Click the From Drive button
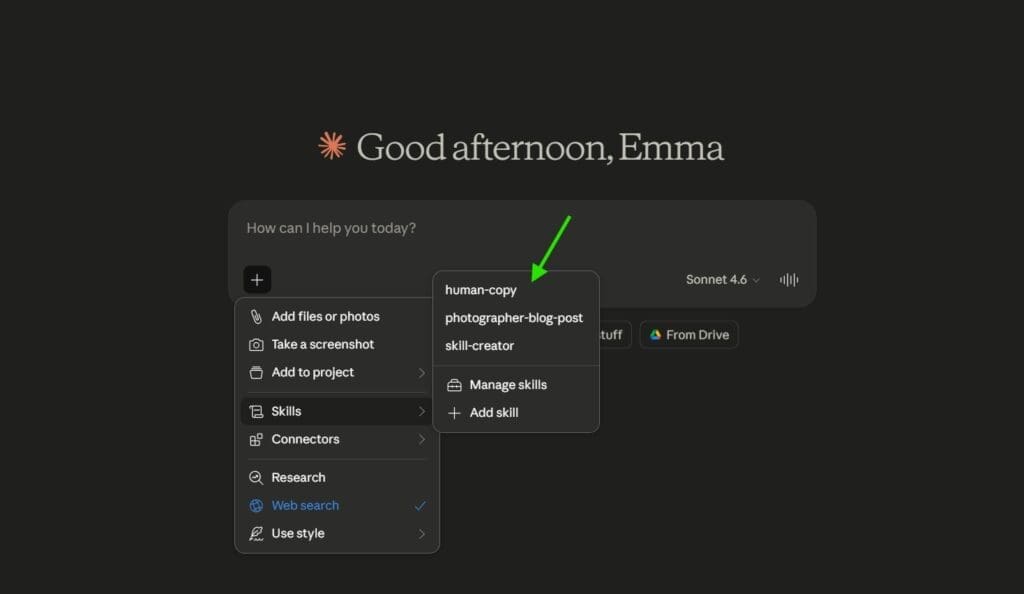 689,335
